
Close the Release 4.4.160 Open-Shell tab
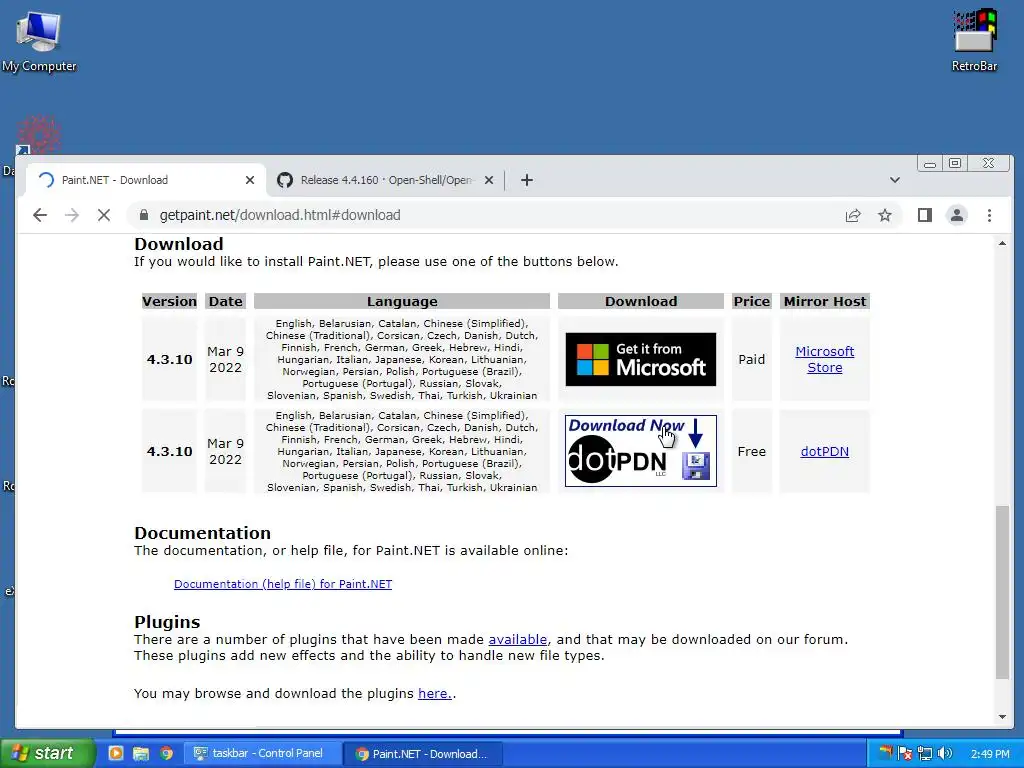[x=488, y=180]
